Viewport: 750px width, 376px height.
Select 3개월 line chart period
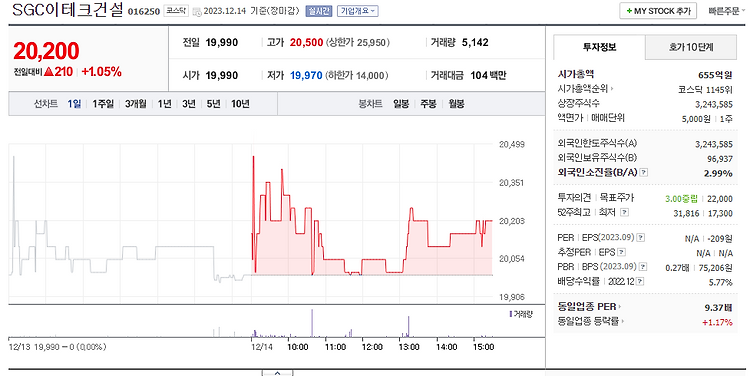(x=136, y=104)
